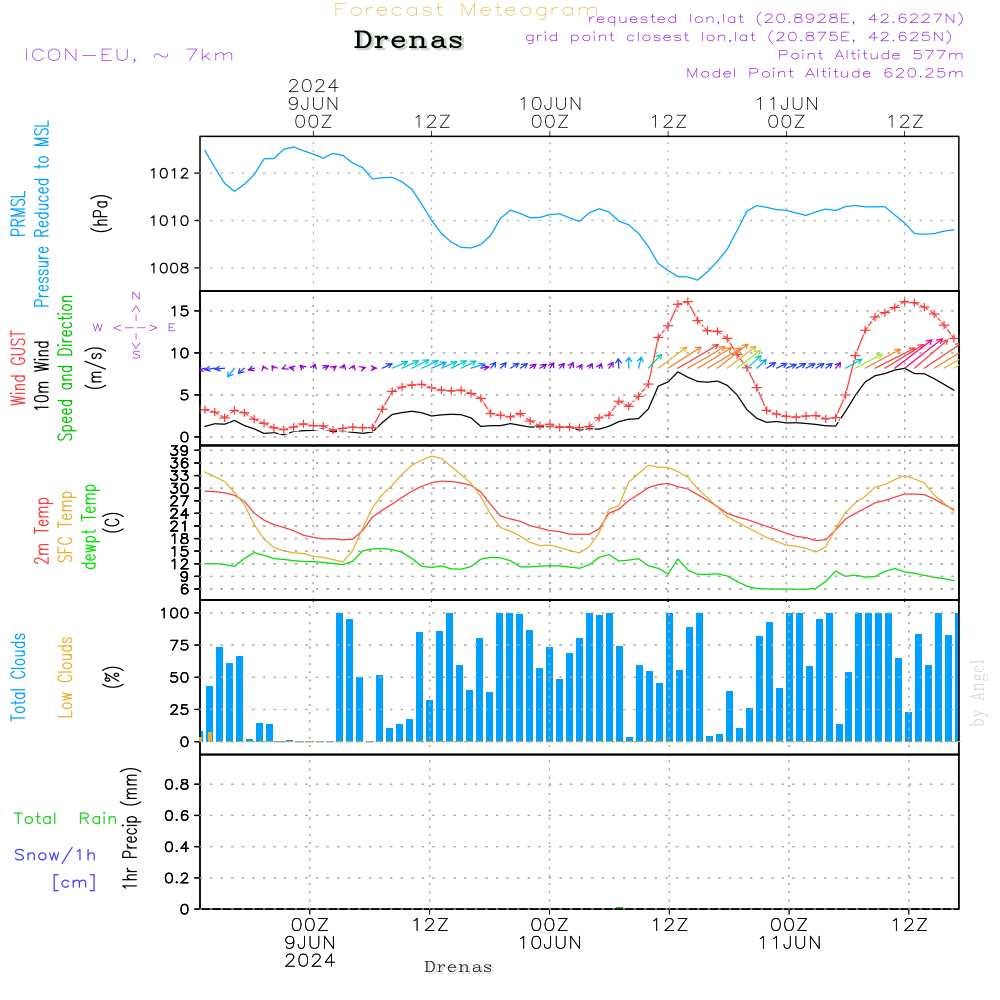Viewport: 1000px width, 1000px height.
Task: Click the "Model Point Altitude 620.25m" text
Action: point(825,73)
